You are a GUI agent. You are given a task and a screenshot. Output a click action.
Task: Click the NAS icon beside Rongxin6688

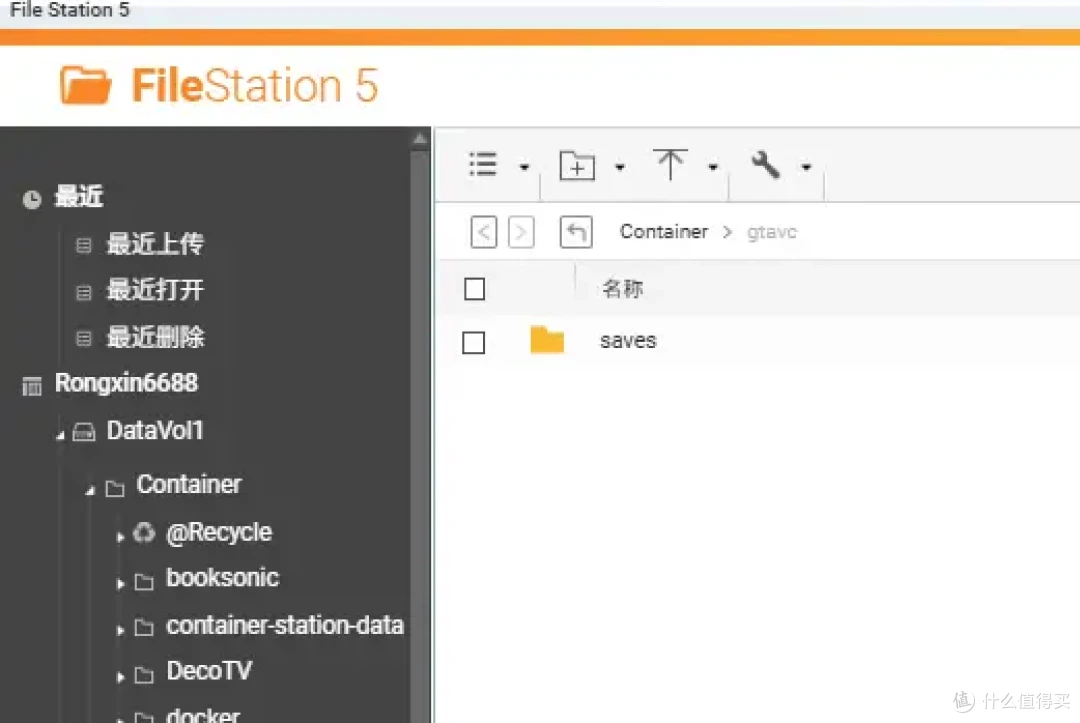coord(32,386)
